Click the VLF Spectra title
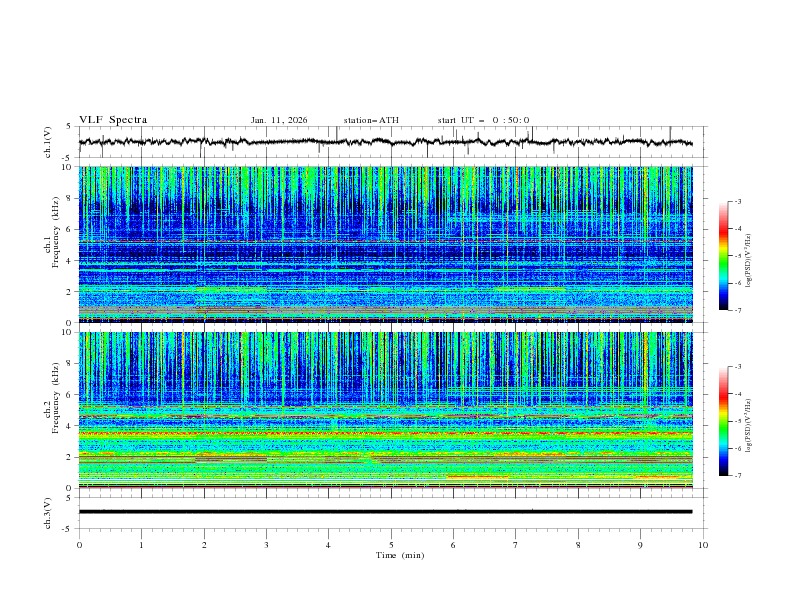The width and height of the screenshot is (792, 612). (x=113, y=120)
